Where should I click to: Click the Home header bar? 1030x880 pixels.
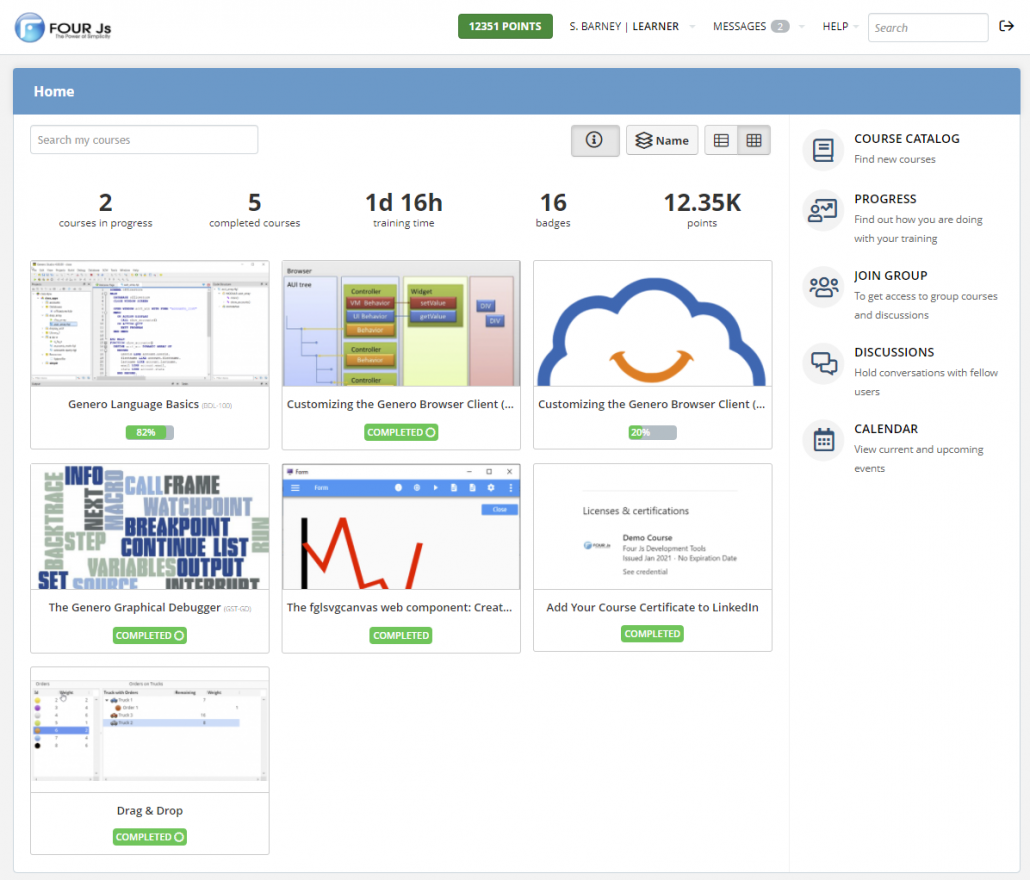(x=54, y=91)
